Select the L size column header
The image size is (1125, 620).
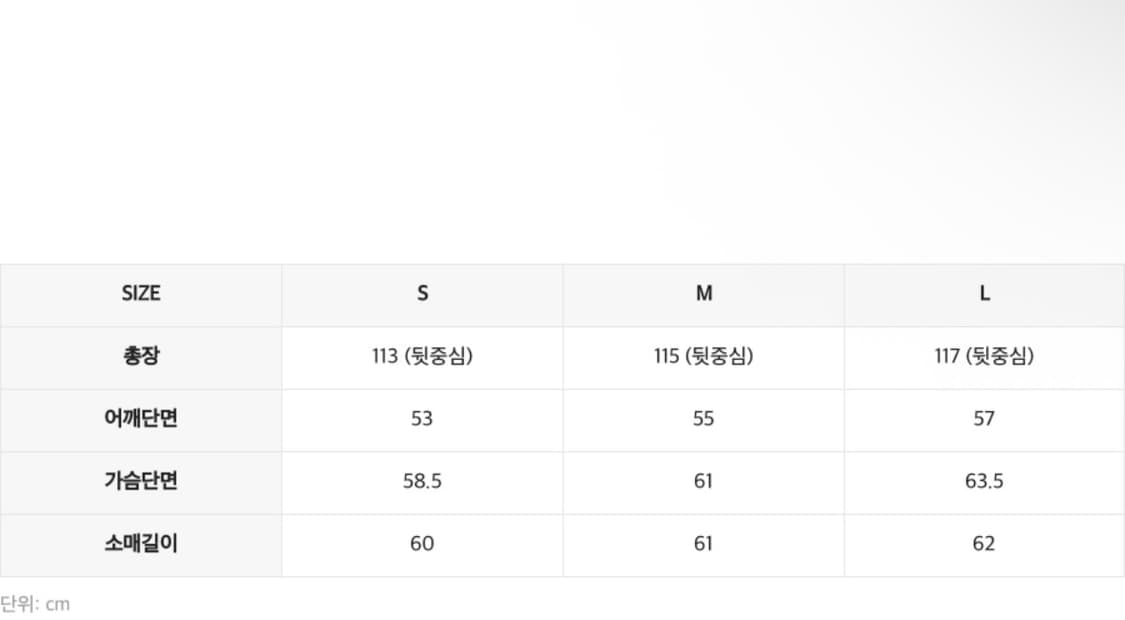click(985, 294)
